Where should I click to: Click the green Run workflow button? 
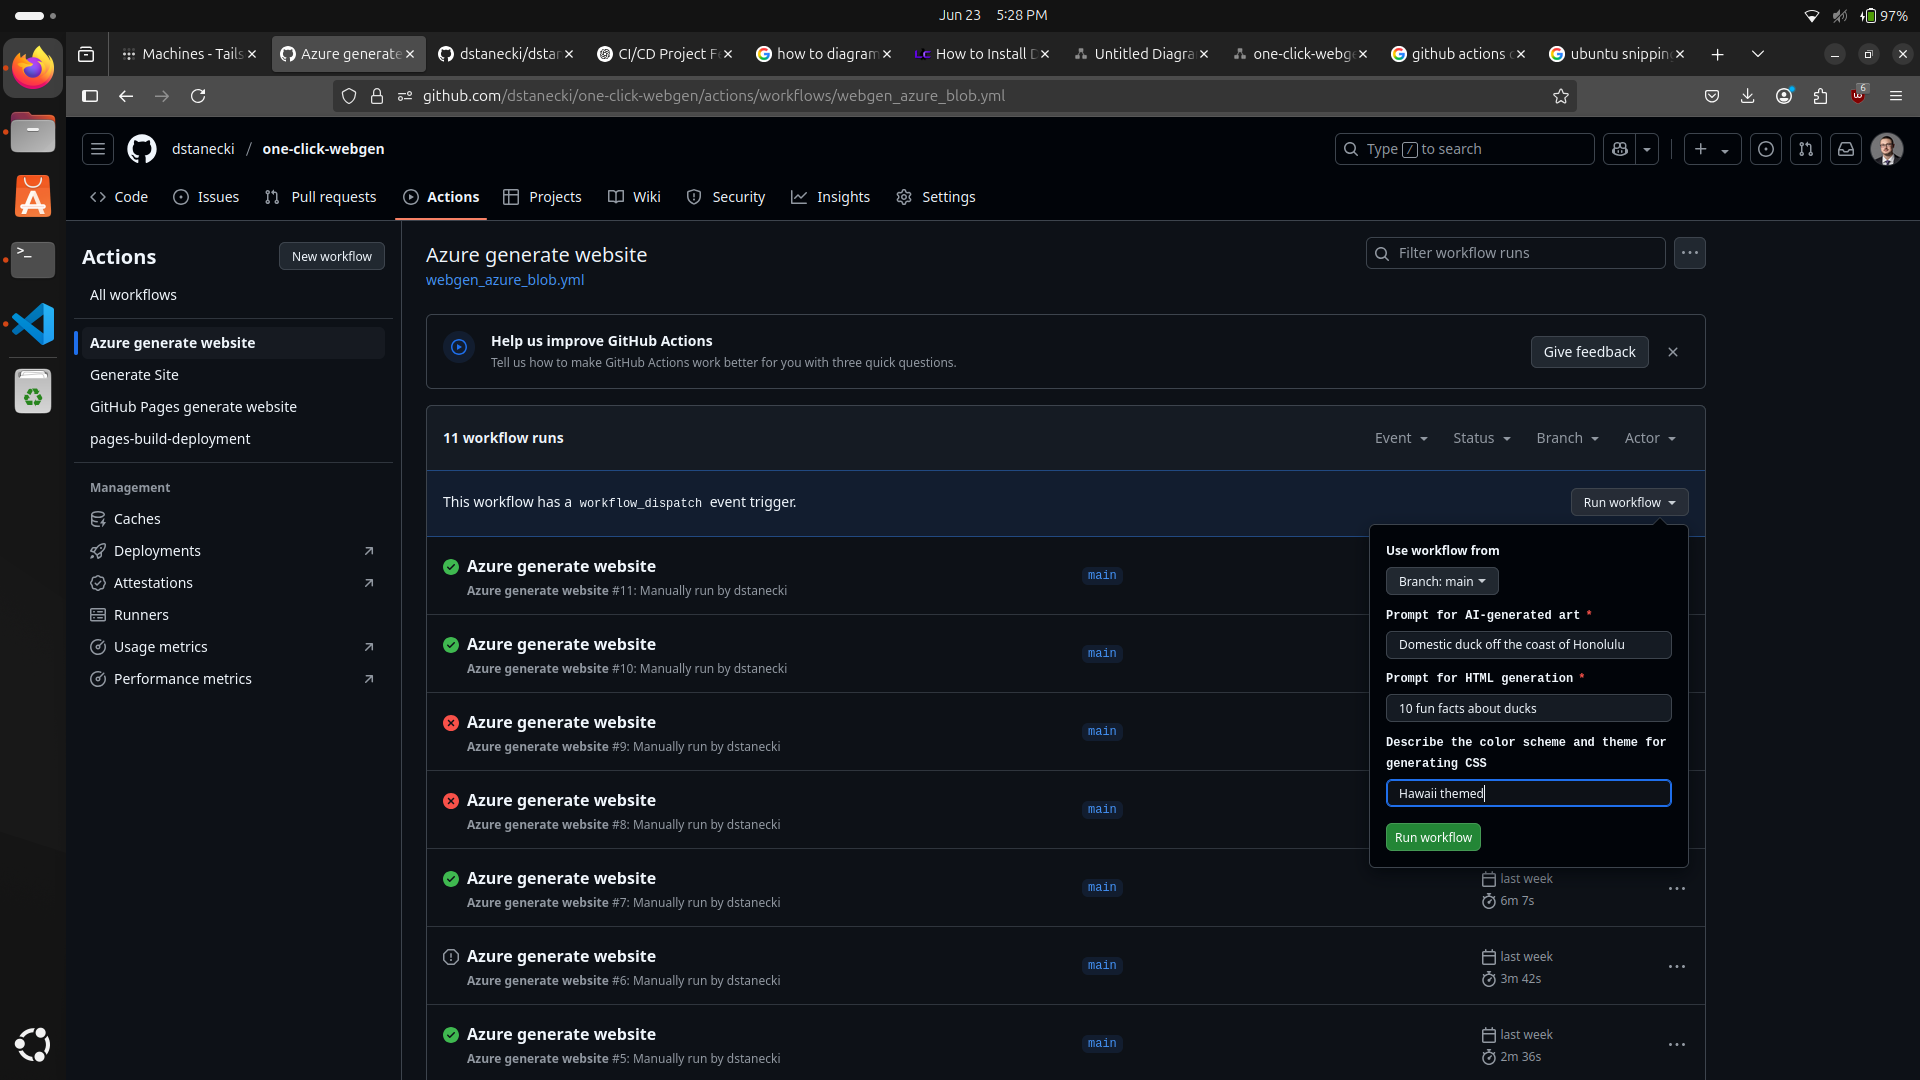[x=1433, y=837]
